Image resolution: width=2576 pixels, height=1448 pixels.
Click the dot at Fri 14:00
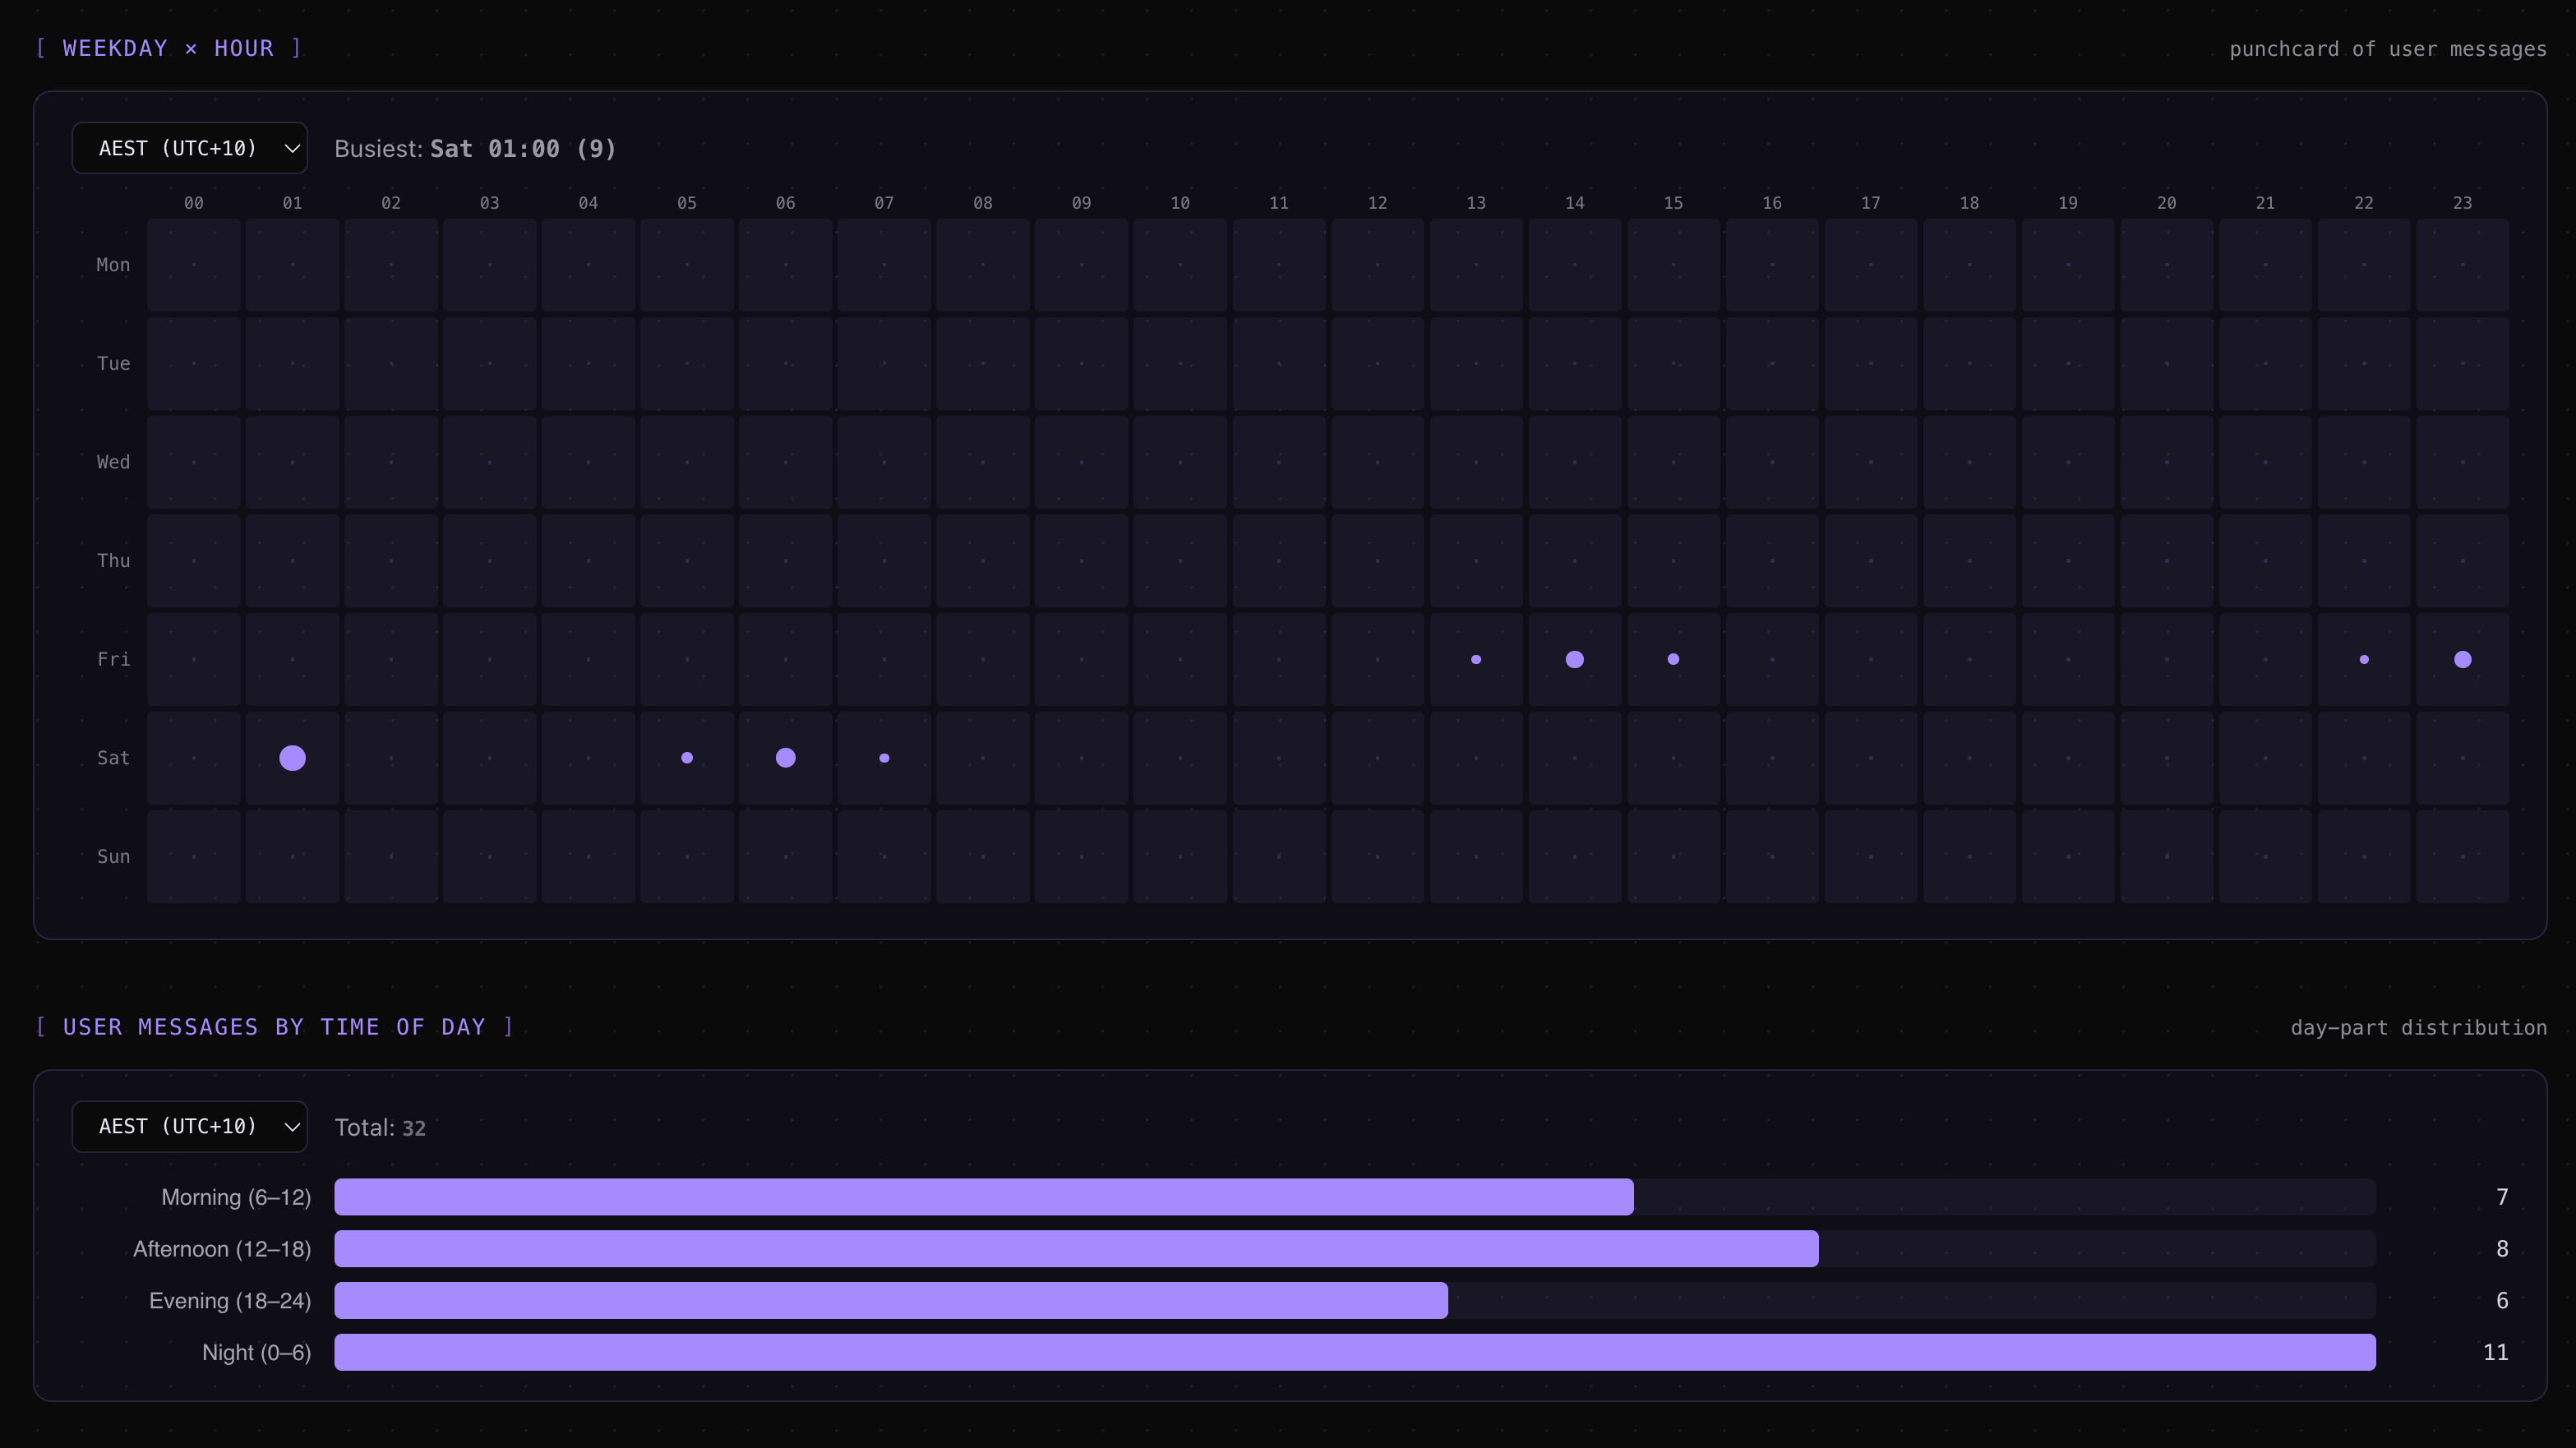click(1575, 659)
